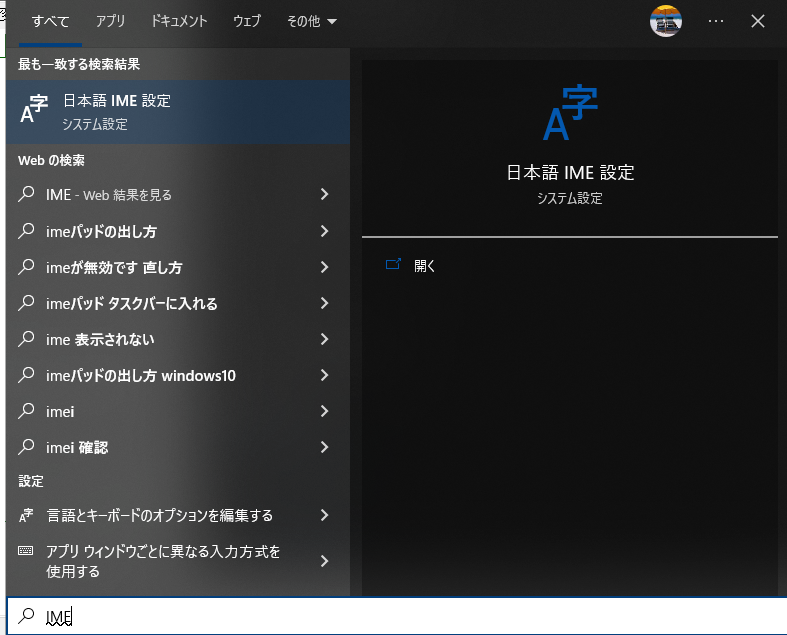This screenshot has height=635, width=787.
Task: Expand arrow for IME - Web 結果を見る
Action: coord(324,194)
